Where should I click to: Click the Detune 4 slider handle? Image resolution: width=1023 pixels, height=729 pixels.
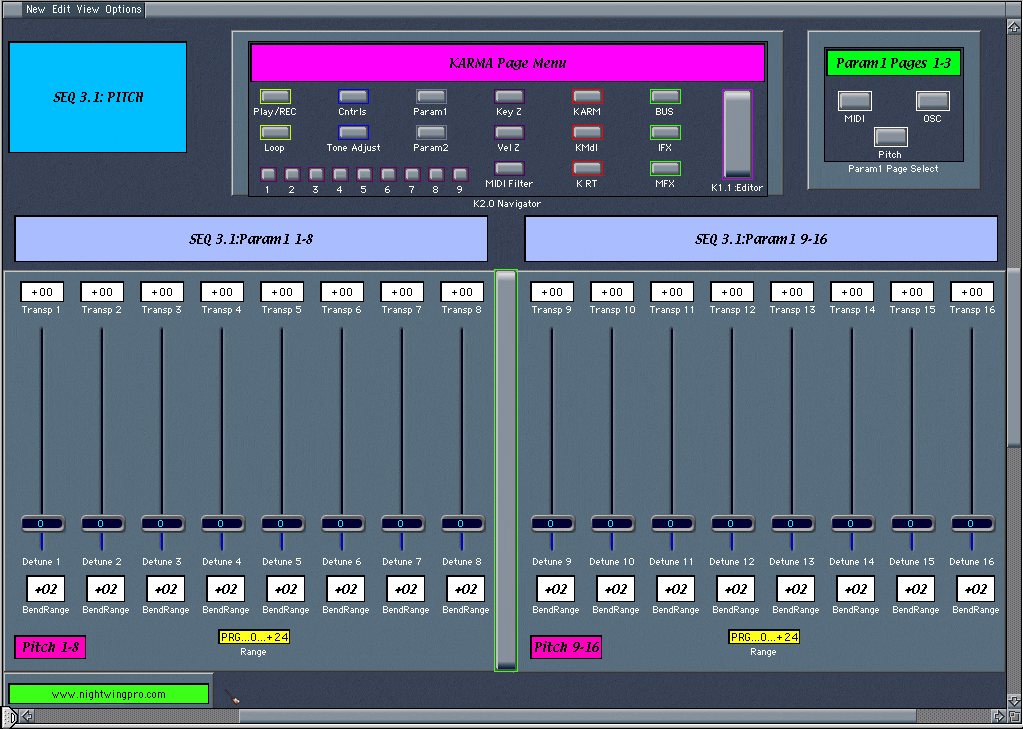(x=222, y=523)
